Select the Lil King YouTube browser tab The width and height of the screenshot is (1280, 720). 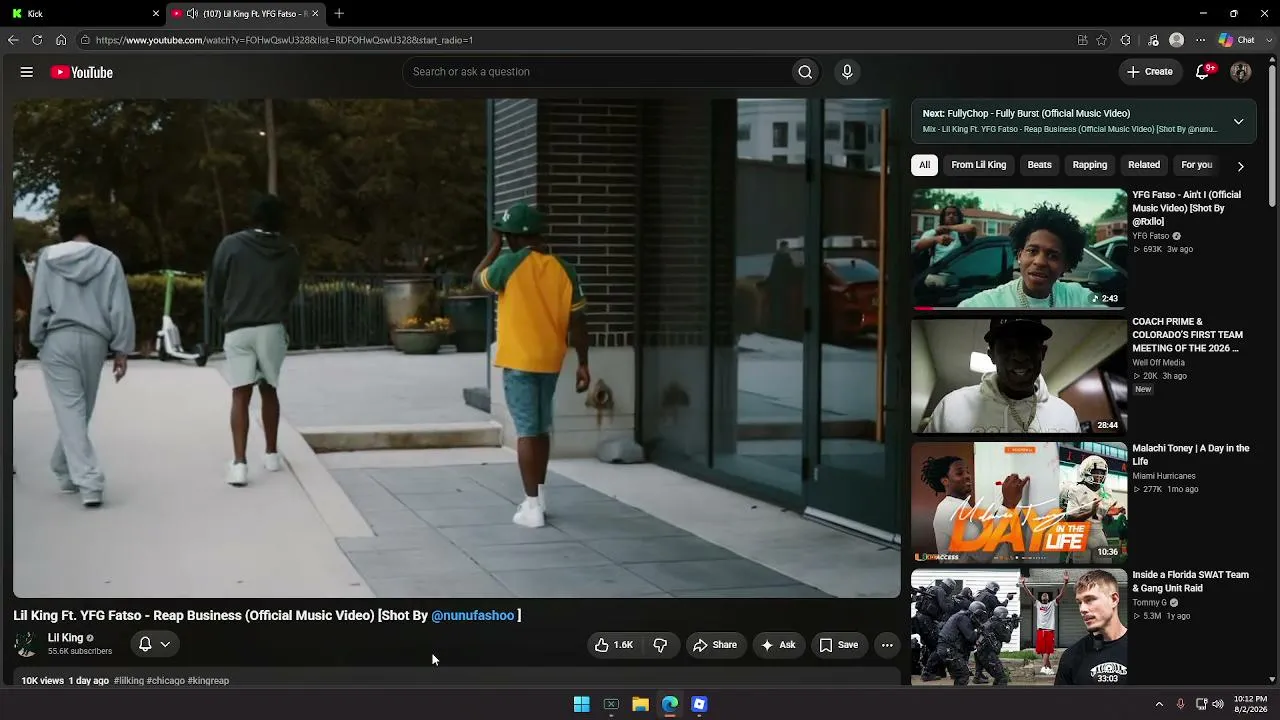245,13
